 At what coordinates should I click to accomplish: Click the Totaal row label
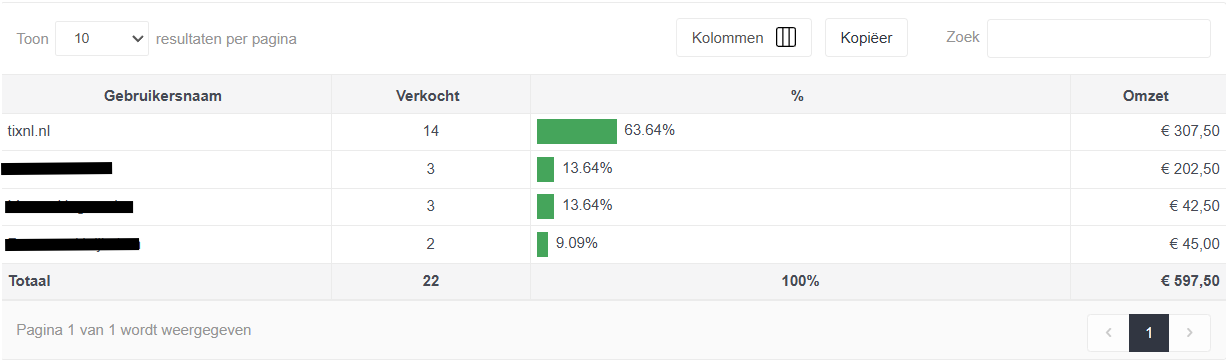pos(29,281)
